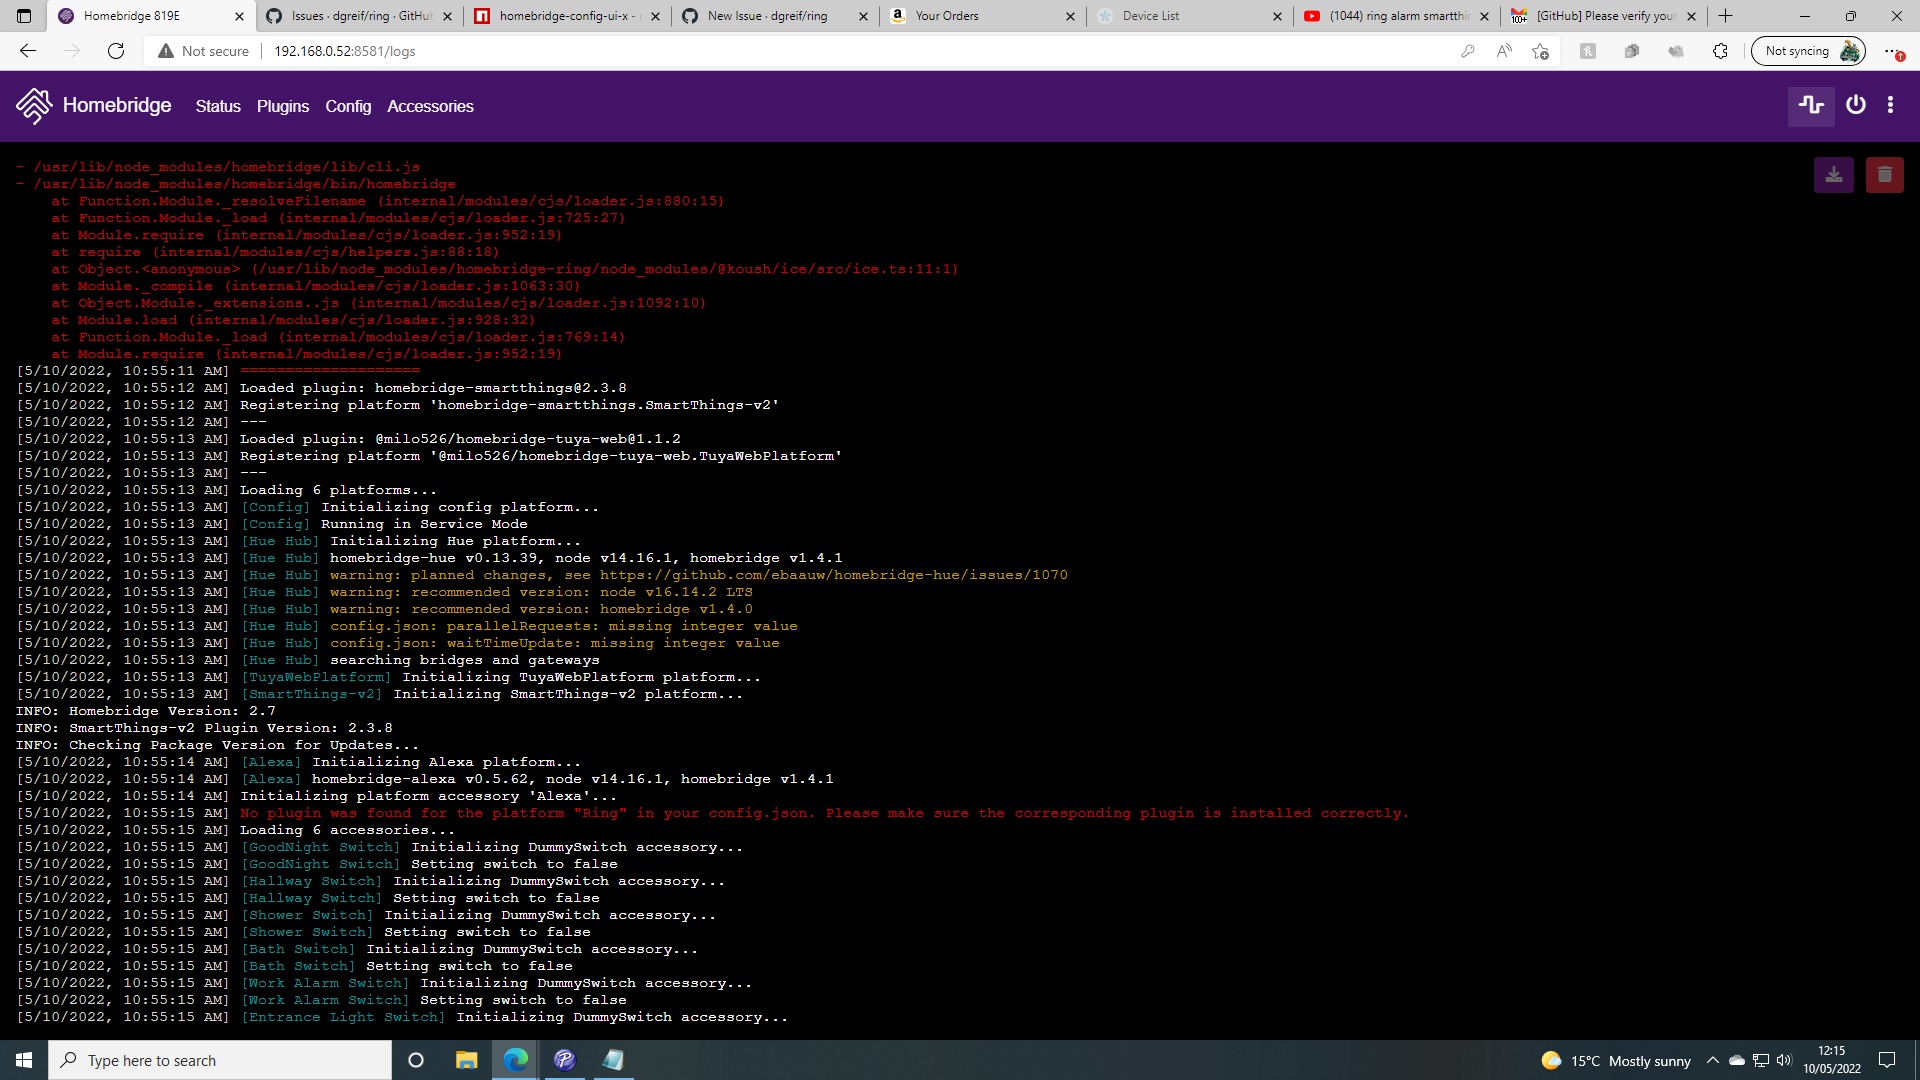The image size is (1920, 1080).
Task: Open browser extensions puzzle icon
Action: [1720, 51]
